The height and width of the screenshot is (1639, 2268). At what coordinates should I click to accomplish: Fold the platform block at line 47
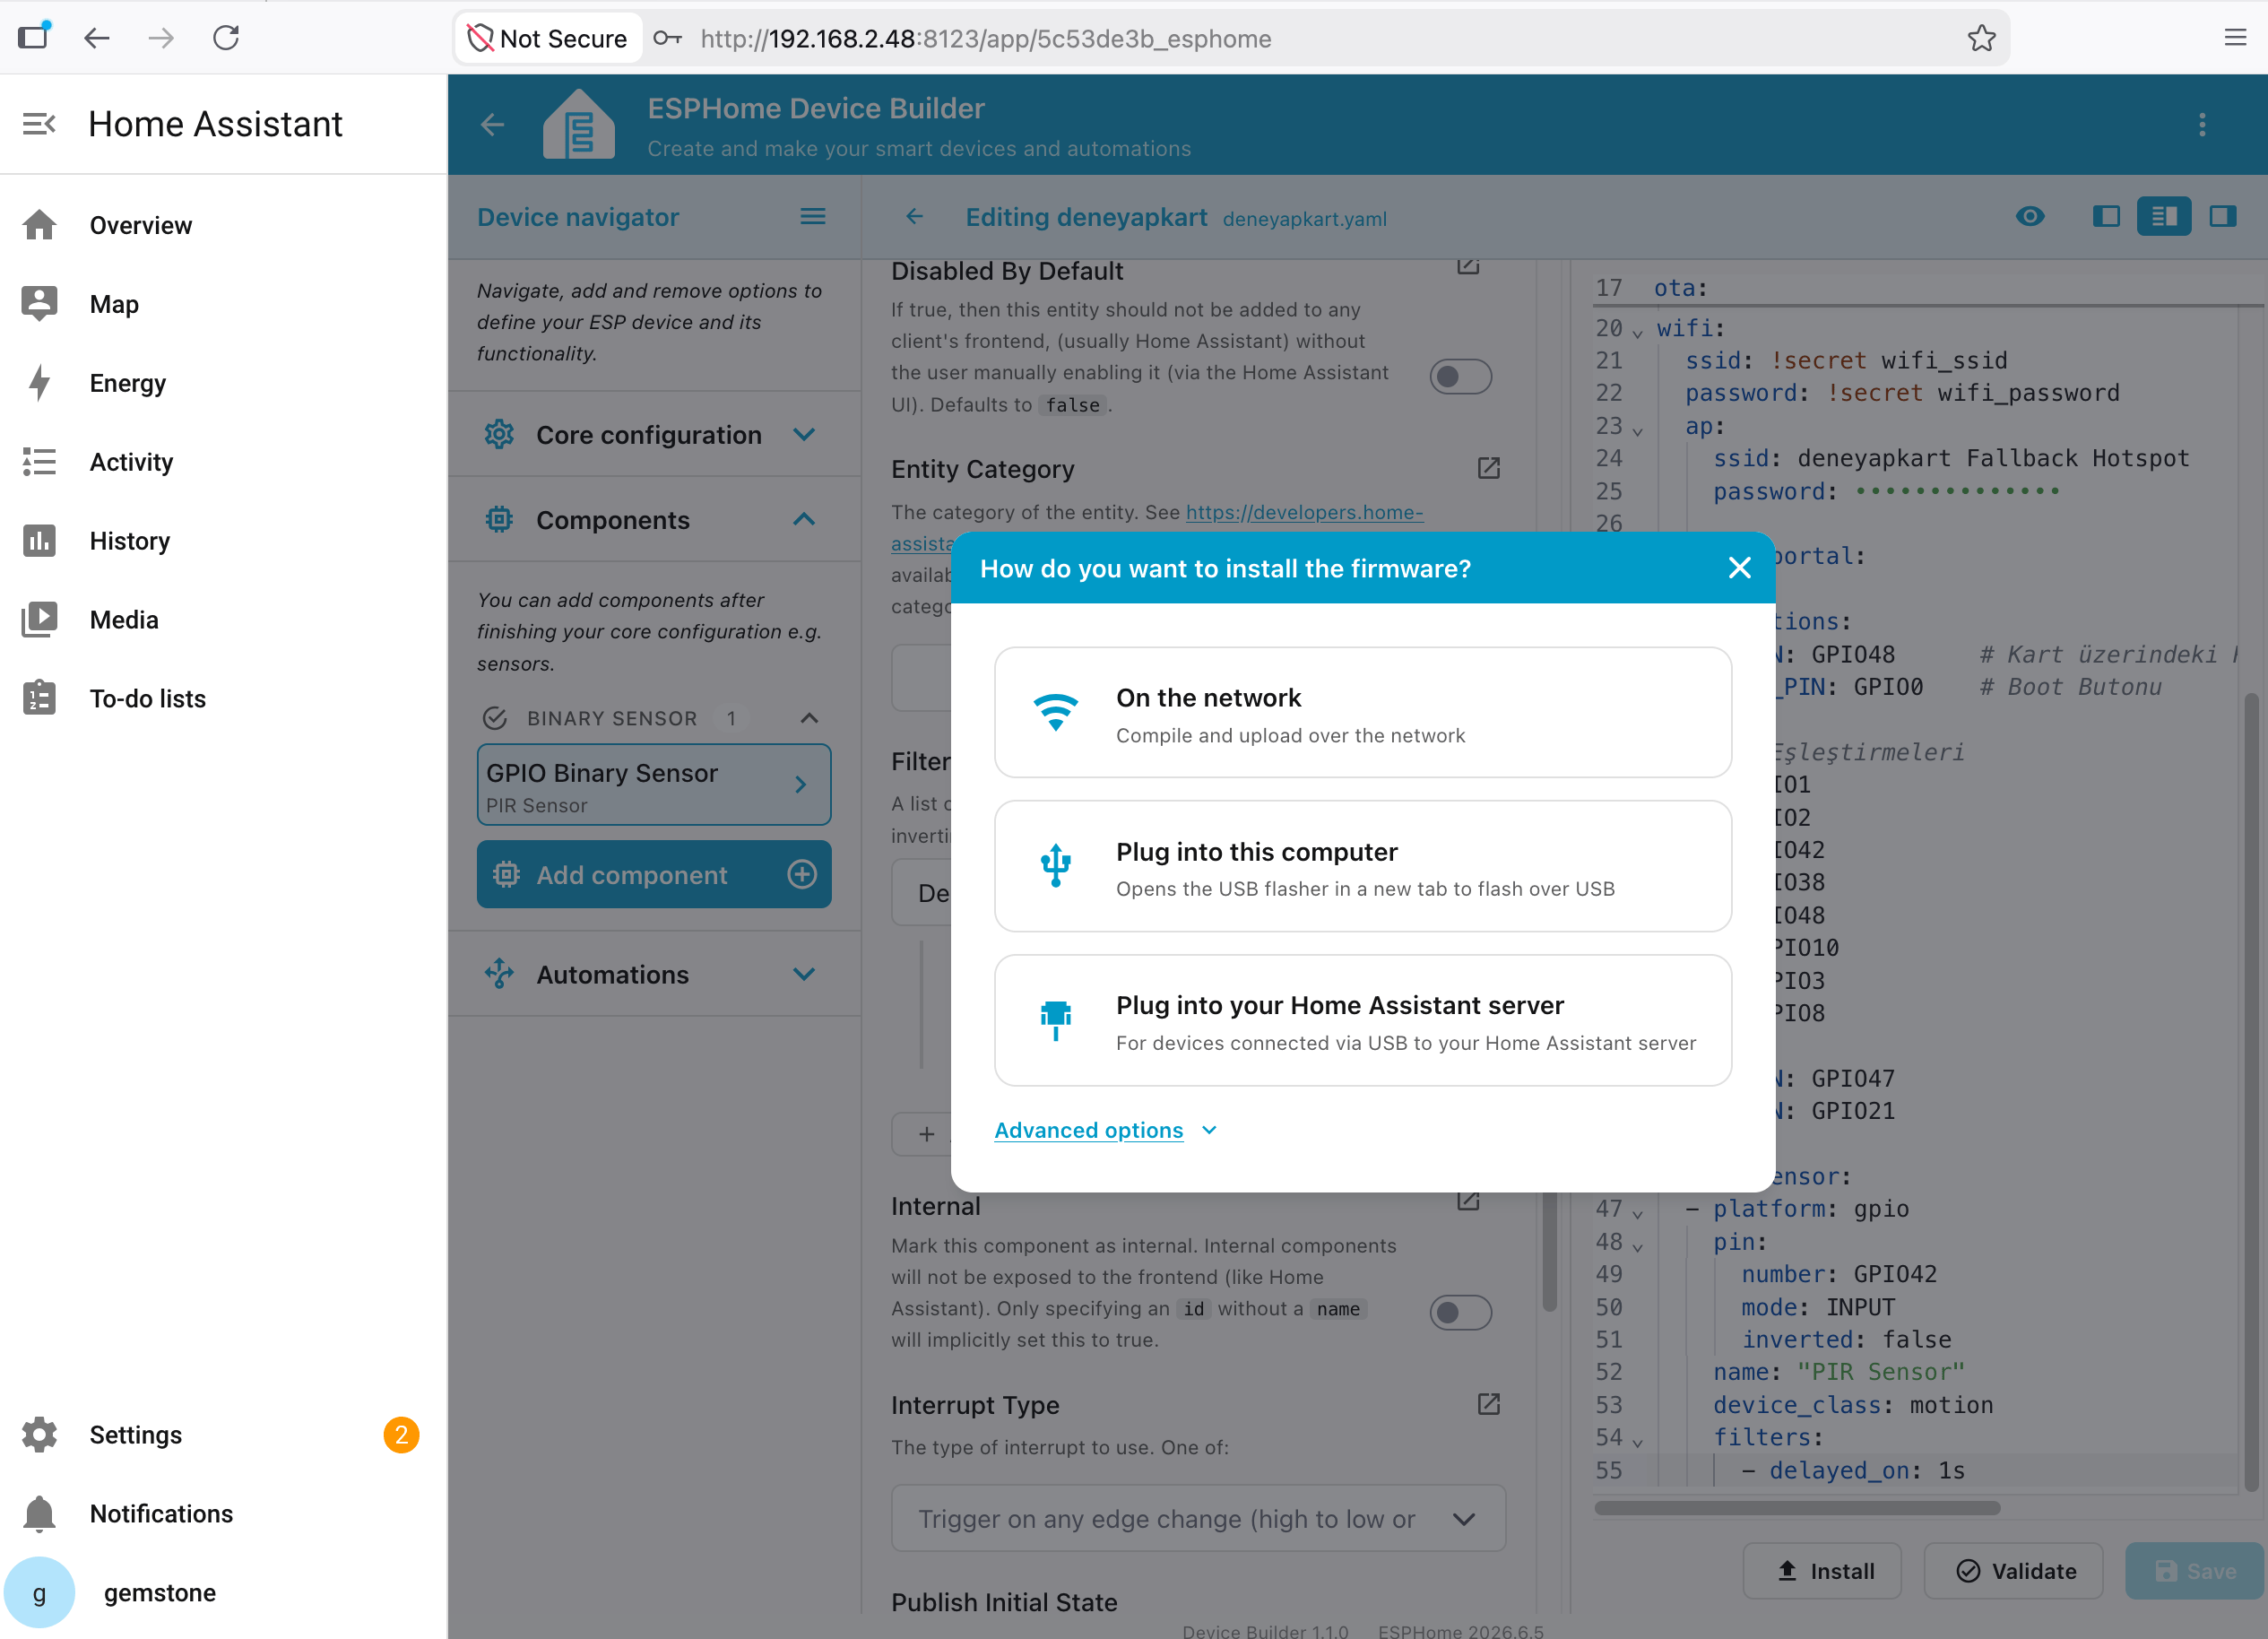pyautogui.click(x=1637, y=1213)
